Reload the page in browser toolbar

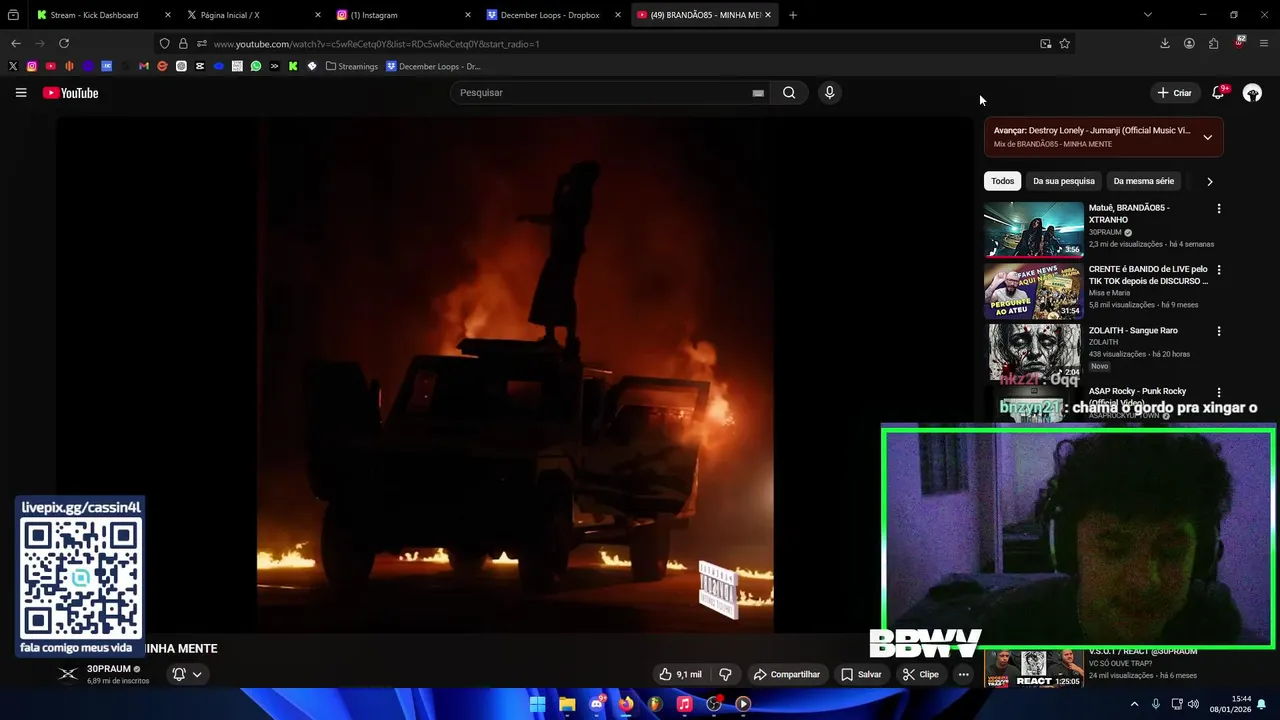tap(64, 44)
